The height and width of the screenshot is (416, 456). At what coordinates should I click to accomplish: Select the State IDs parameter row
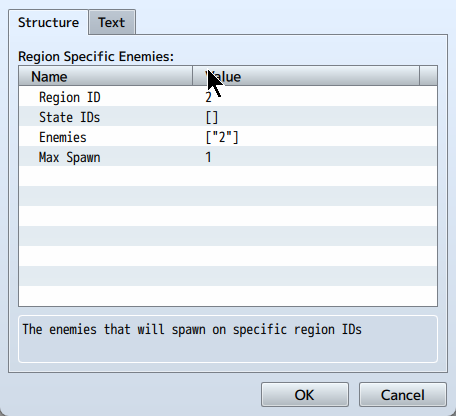tap(228, 116)
